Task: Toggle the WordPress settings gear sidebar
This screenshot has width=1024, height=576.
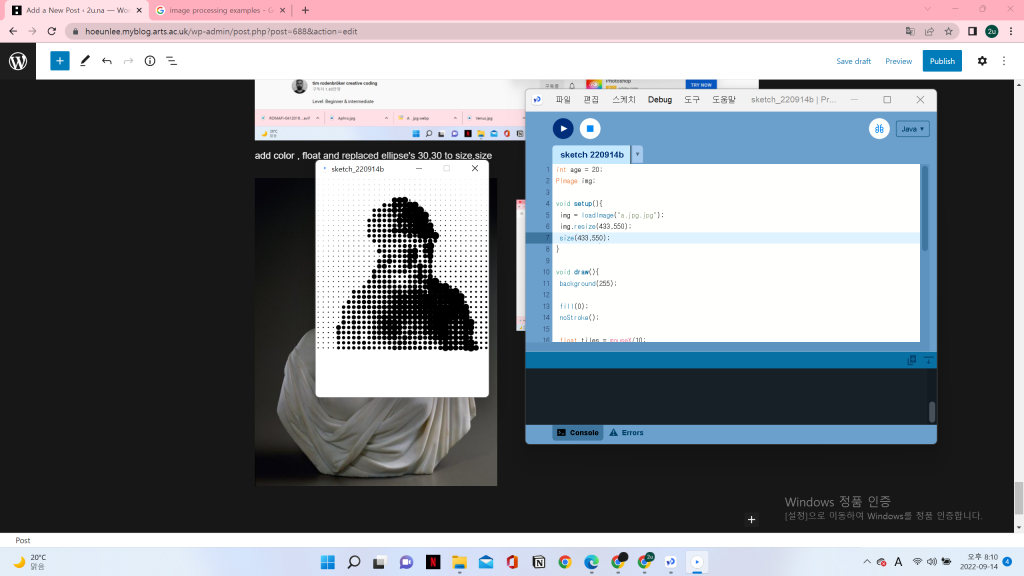Action: point(982,61)
